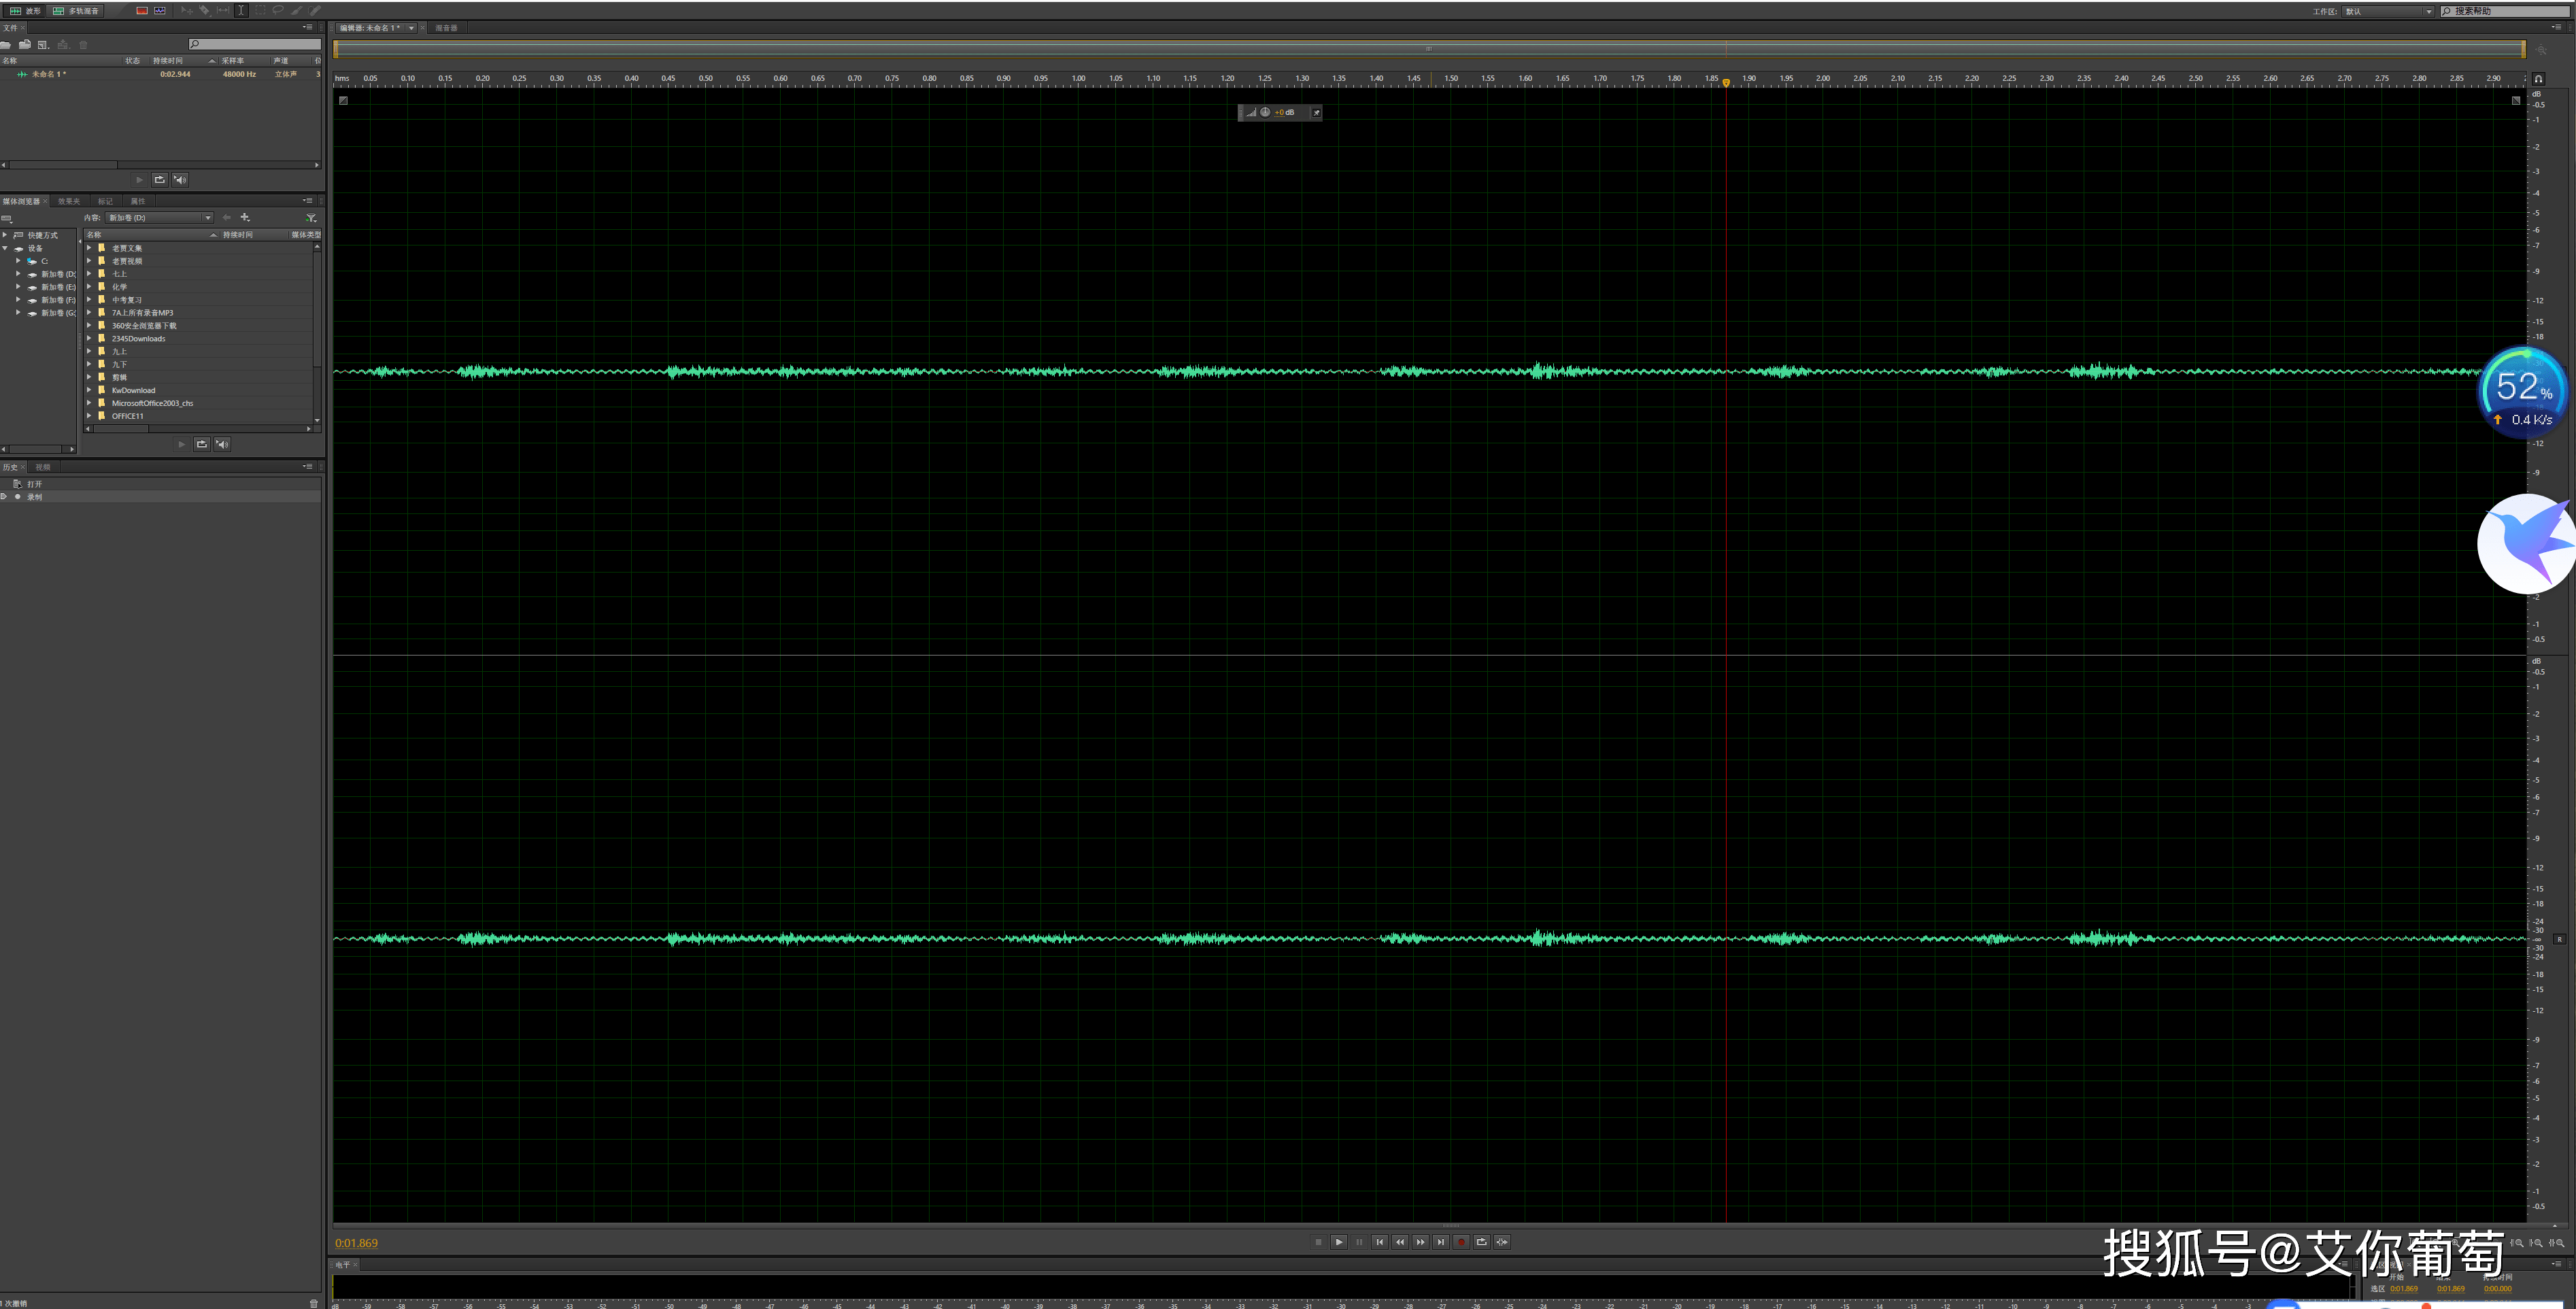Switch to the 媒体浏览器 tab

point(21,201)
